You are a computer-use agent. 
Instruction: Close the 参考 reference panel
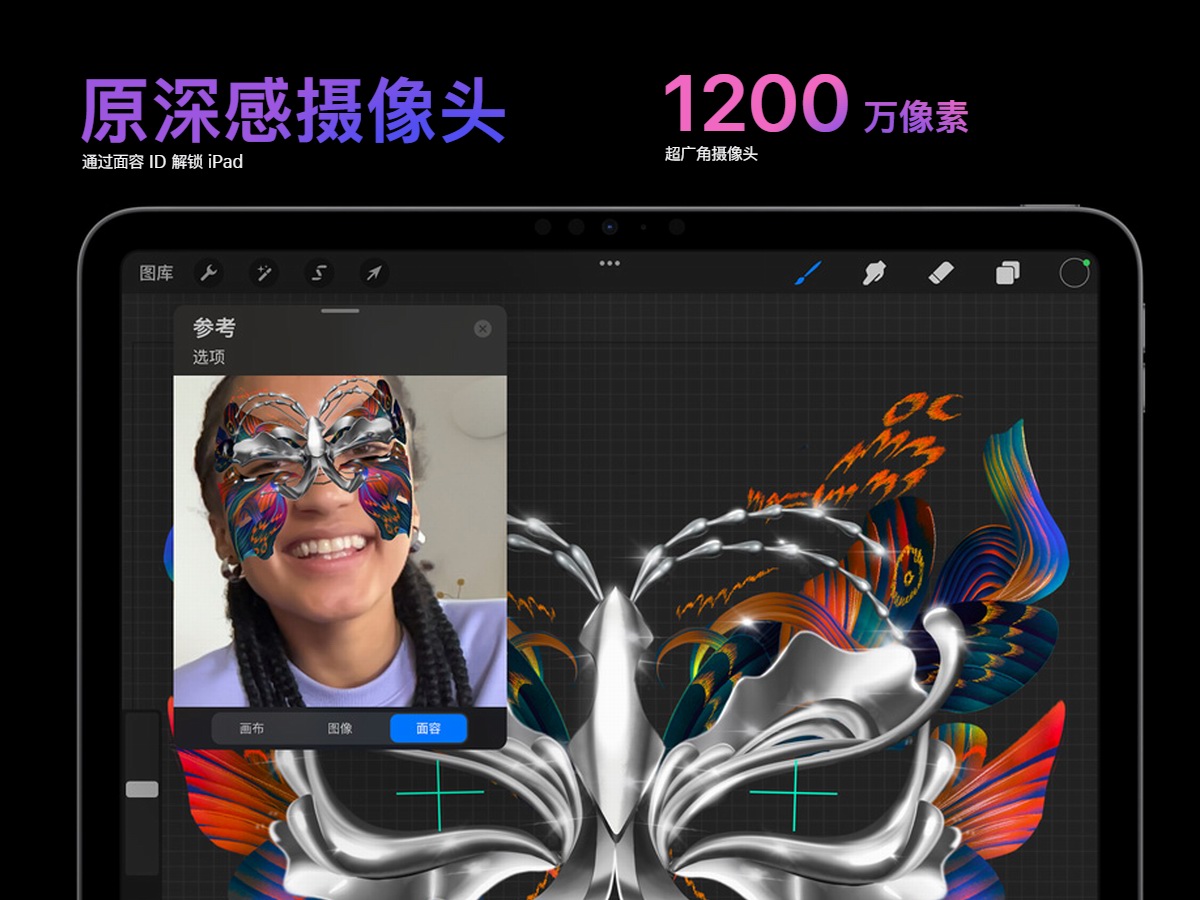pos(483,329)
